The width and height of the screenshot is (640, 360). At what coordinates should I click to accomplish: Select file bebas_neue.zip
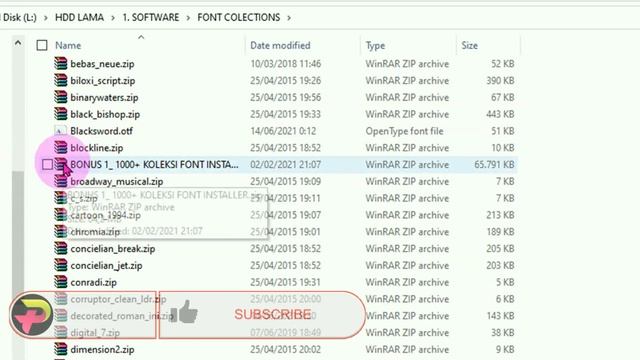102,64
